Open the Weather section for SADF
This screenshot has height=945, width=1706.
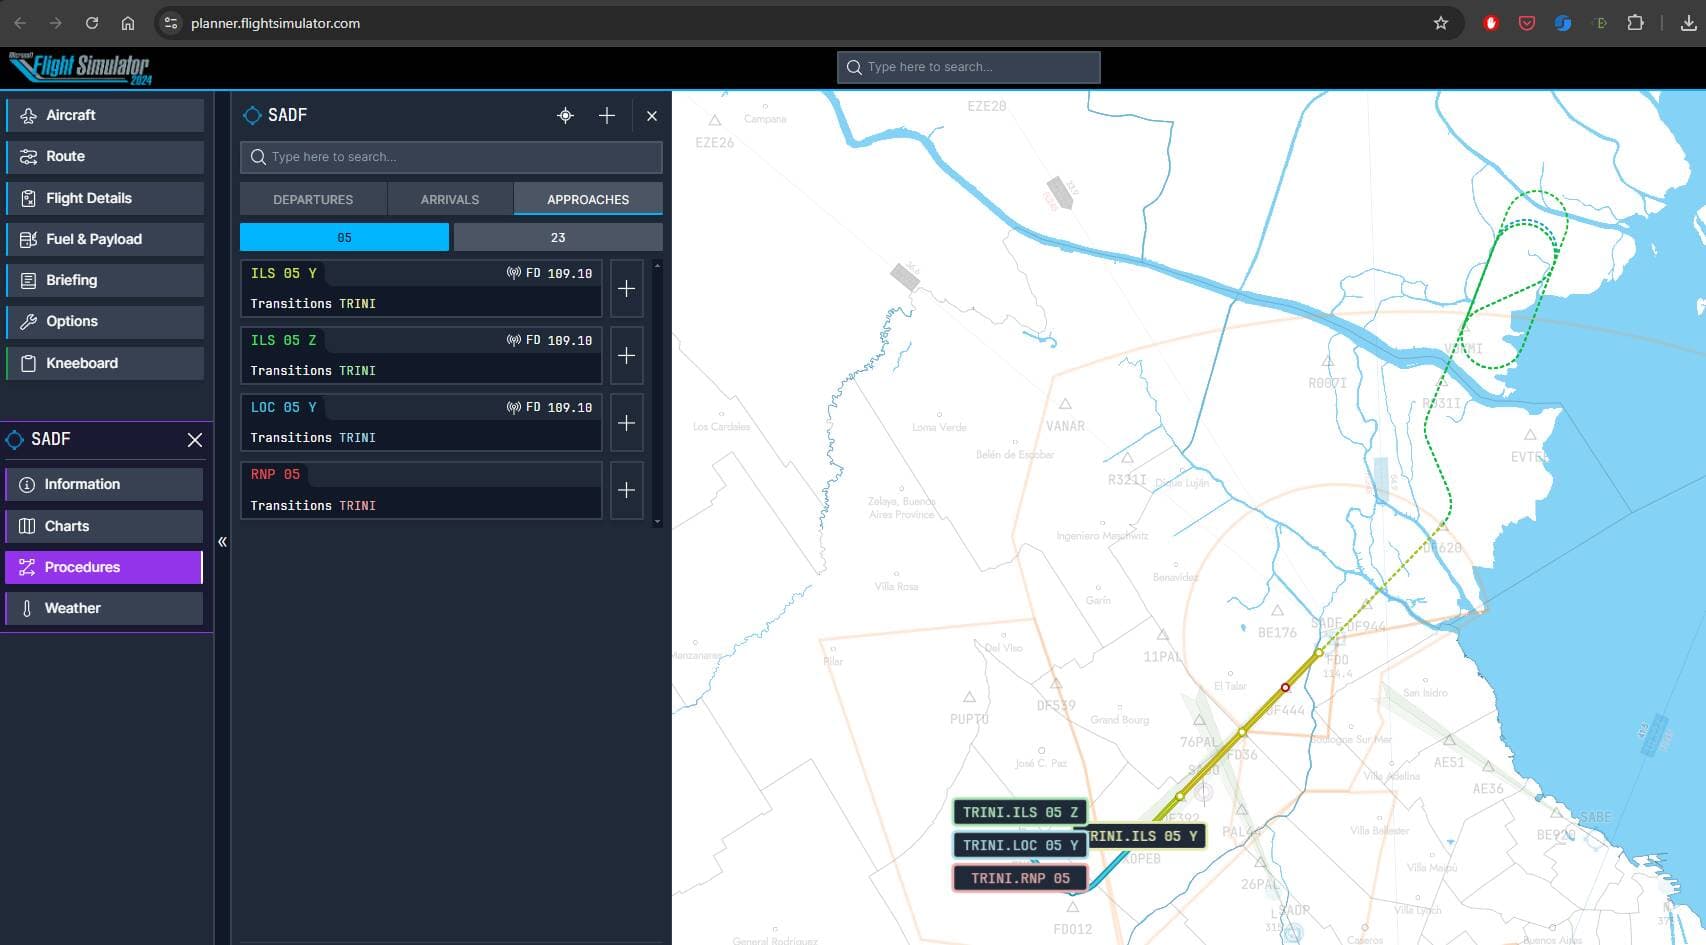pos(105,608)
